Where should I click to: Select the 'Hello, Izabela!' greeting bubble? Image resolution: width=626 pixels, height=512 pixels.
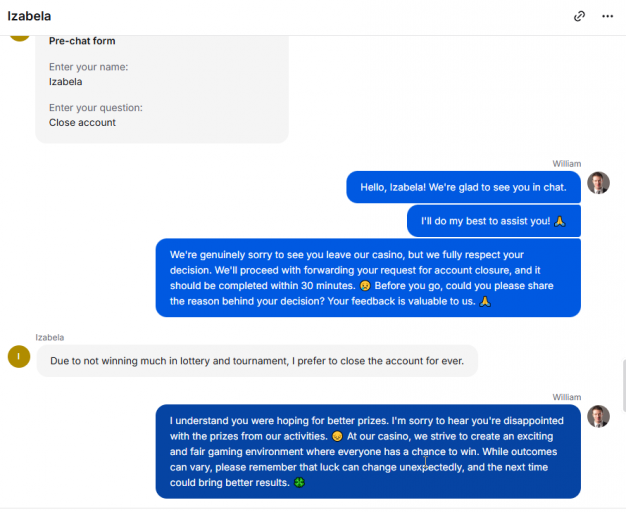coord(463,187)
